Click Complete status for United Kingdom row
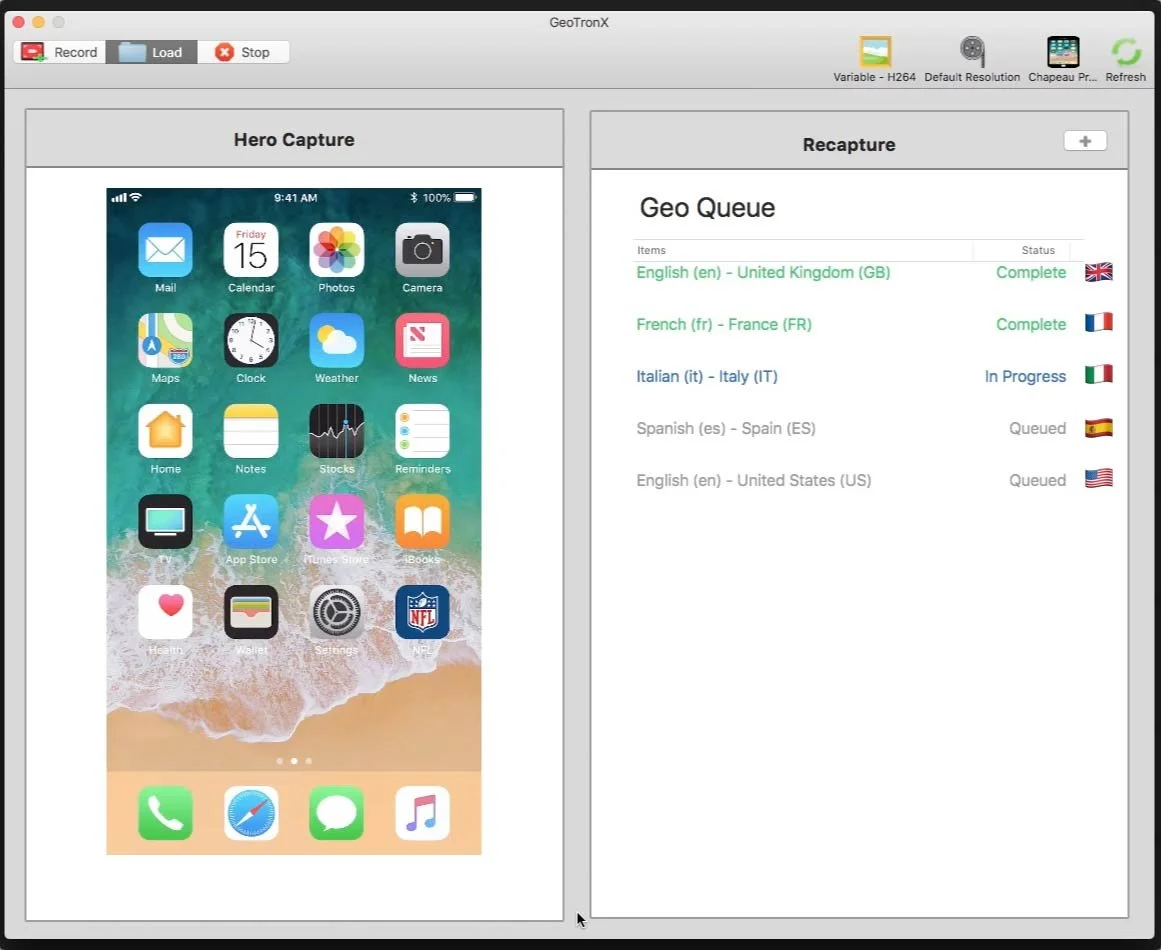This screenshot has height=950, width=1161. click(1031, 272)
